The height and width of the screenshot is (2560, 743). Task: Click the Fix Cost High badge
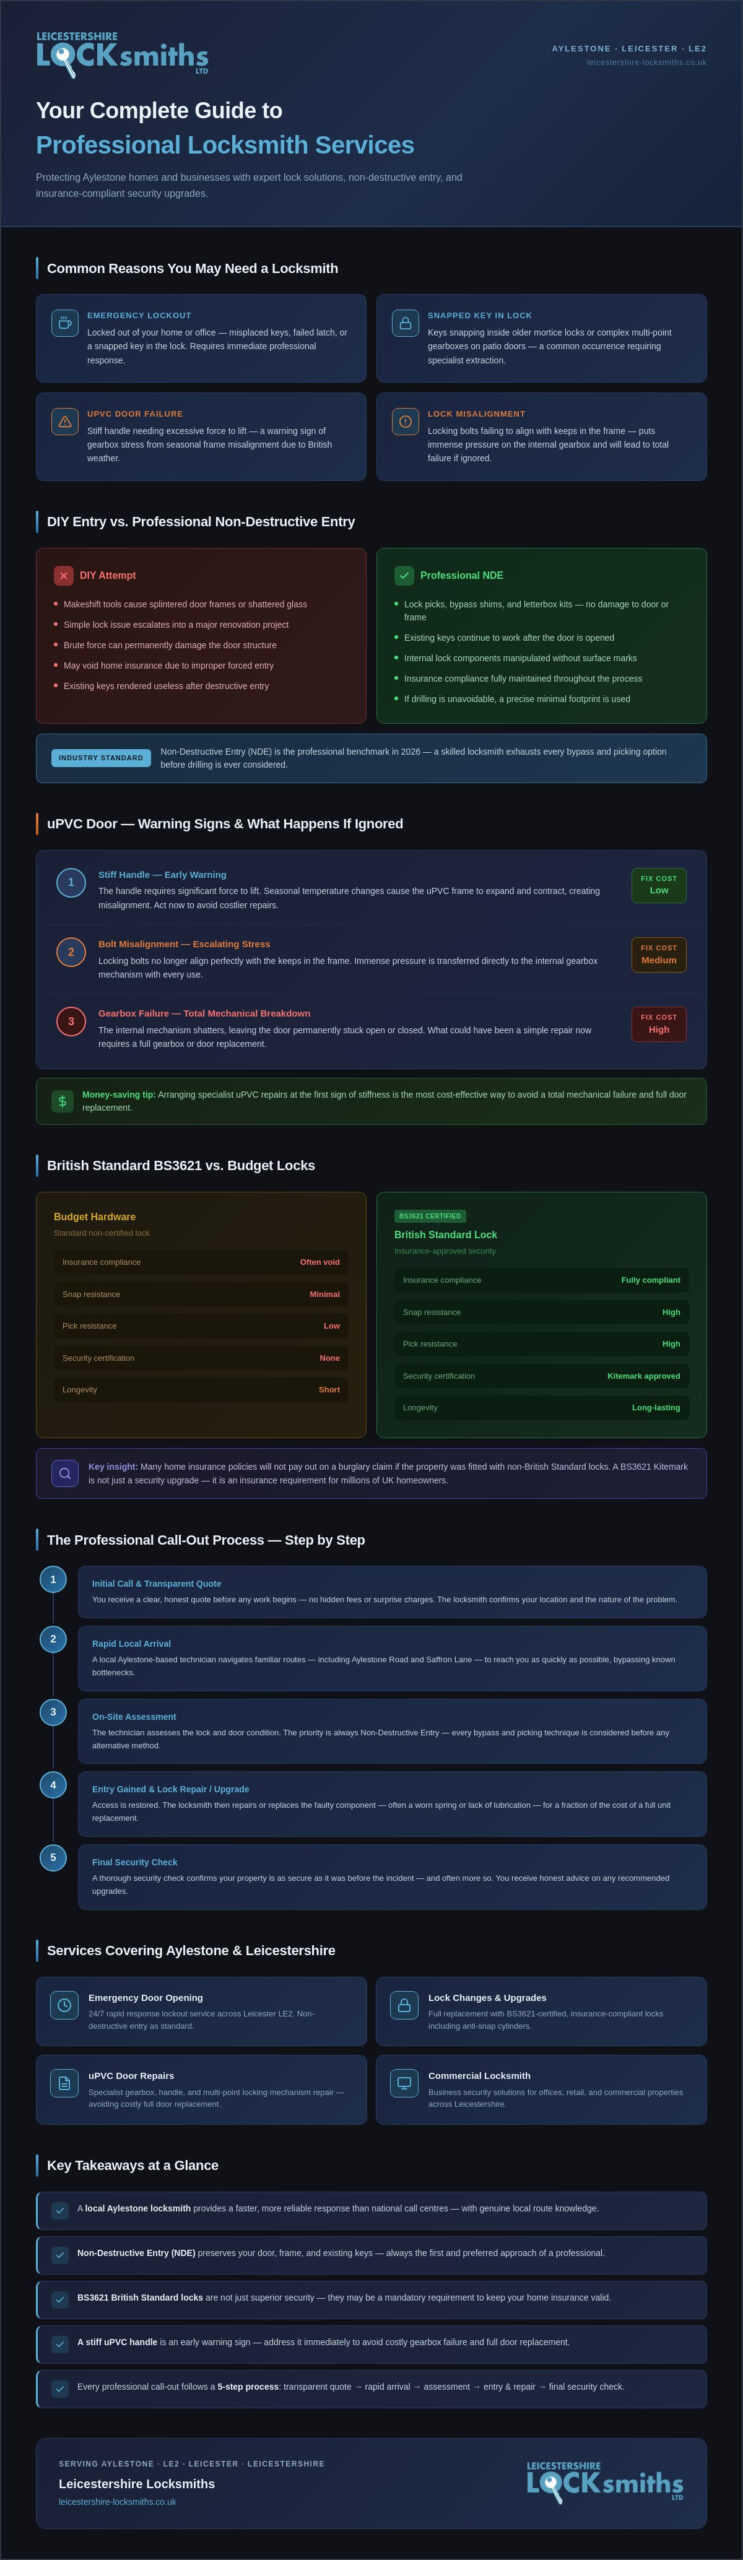click(x=659, y=1024)
